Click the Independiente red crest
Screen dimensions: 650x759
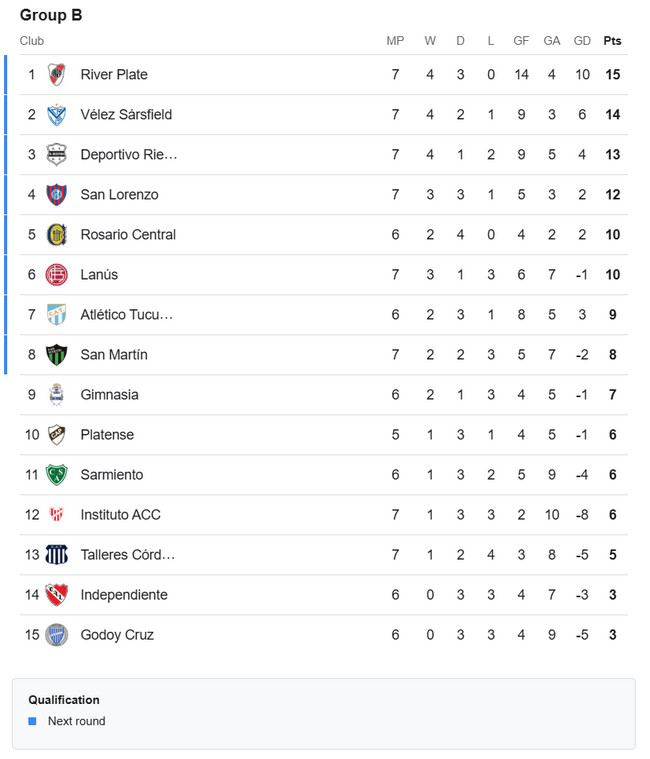(x=57, y=595)
